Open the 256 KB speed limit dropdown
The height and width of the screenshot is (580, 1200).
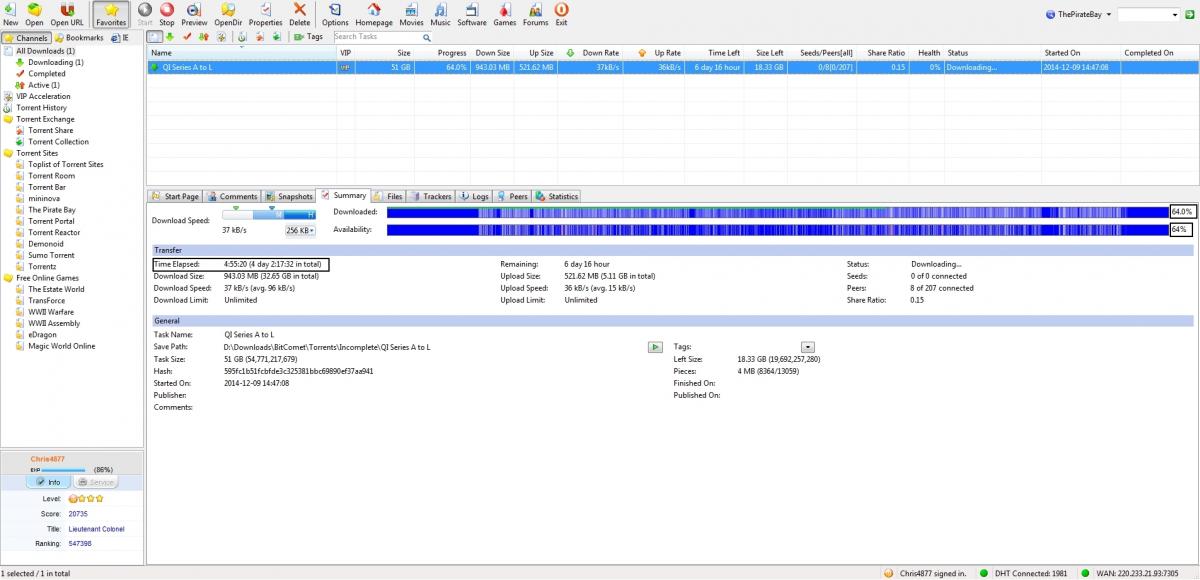[300, 231]
